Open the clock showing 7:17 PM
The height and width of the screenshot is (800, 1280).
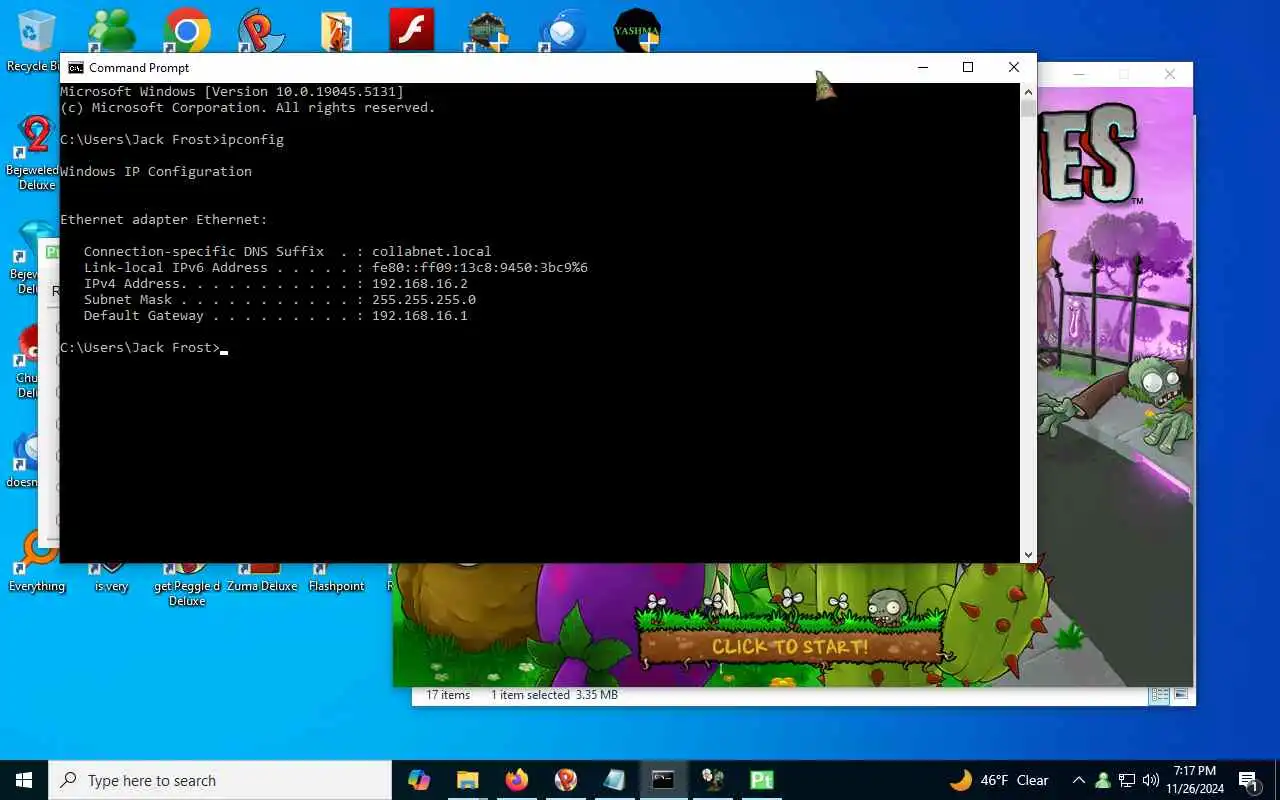1194,780
